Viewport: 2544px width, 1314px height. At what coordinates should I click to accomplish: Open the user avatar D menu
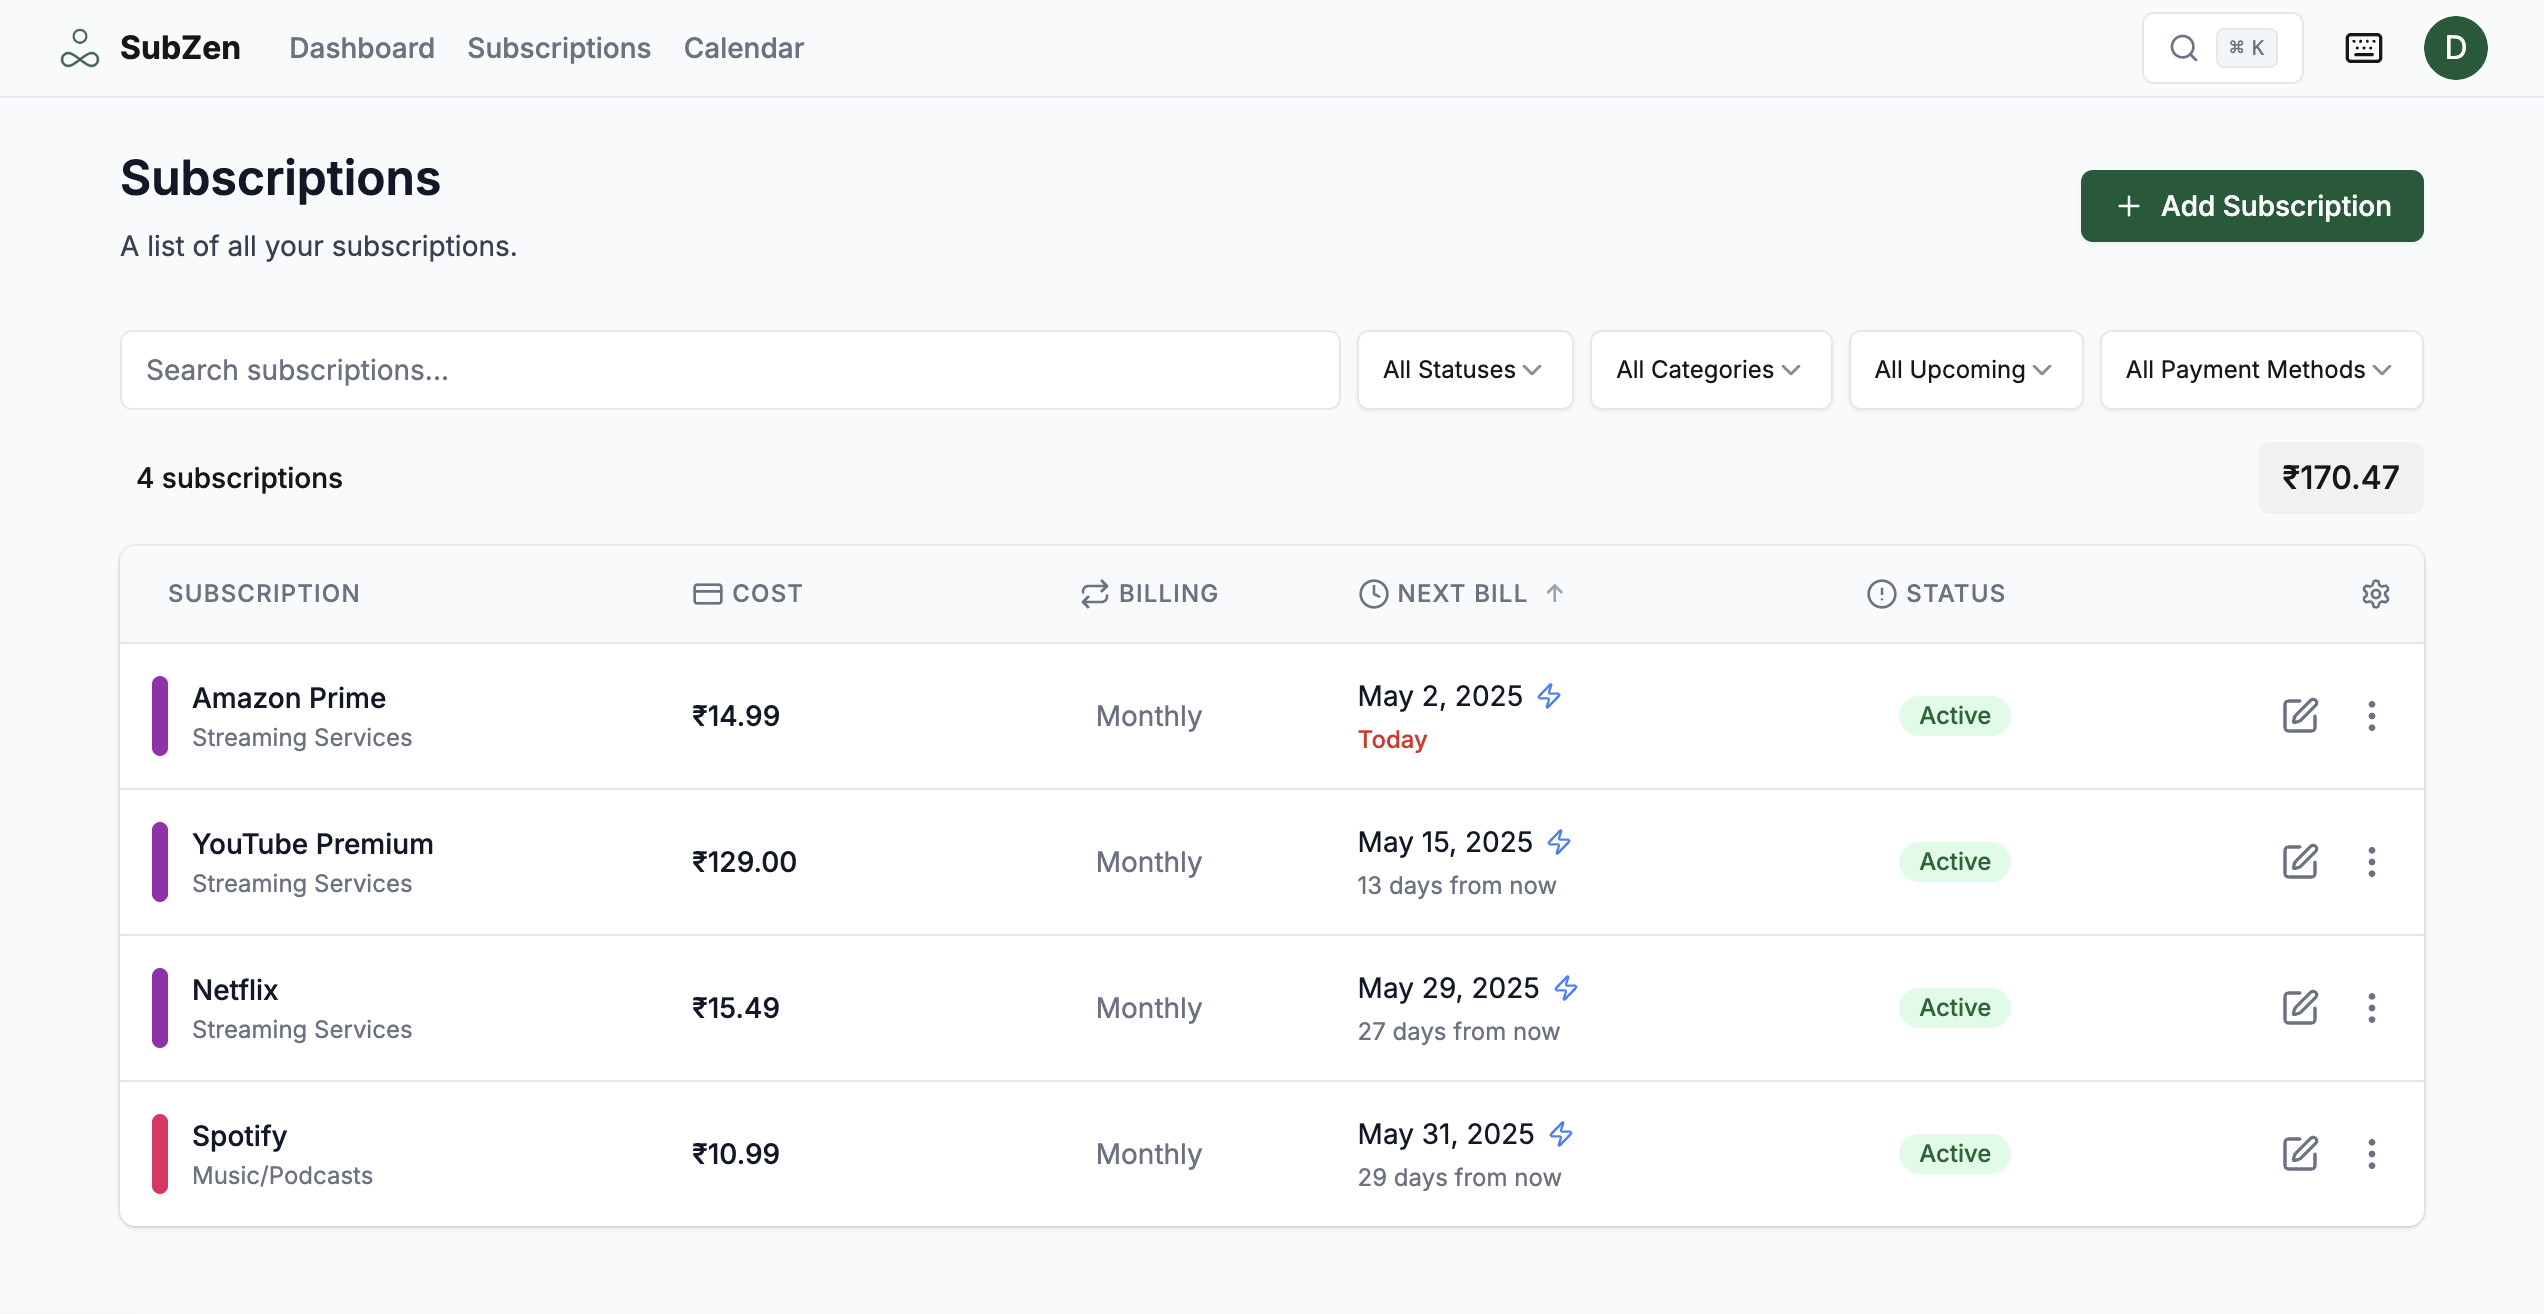(2455, 48)
